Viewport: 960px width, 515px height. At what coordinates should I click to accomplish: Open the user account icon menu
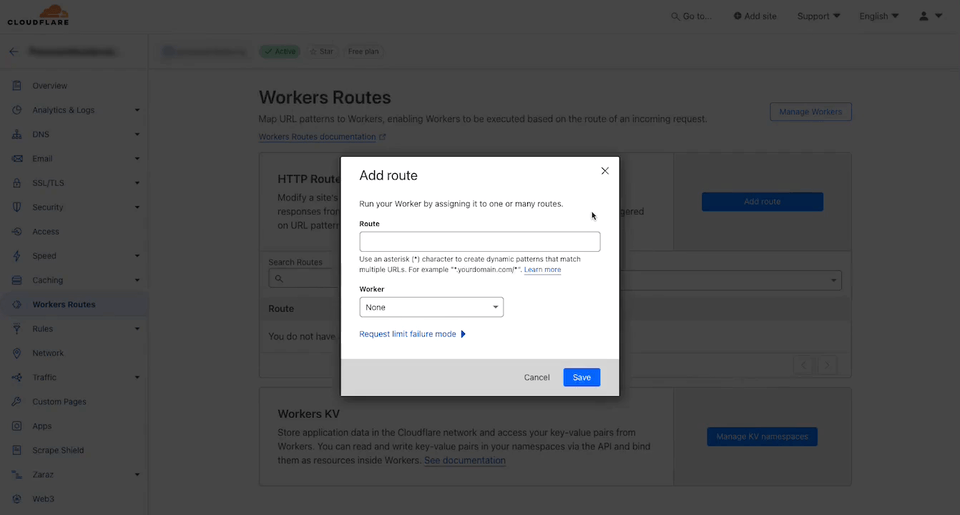coord(930,16)
